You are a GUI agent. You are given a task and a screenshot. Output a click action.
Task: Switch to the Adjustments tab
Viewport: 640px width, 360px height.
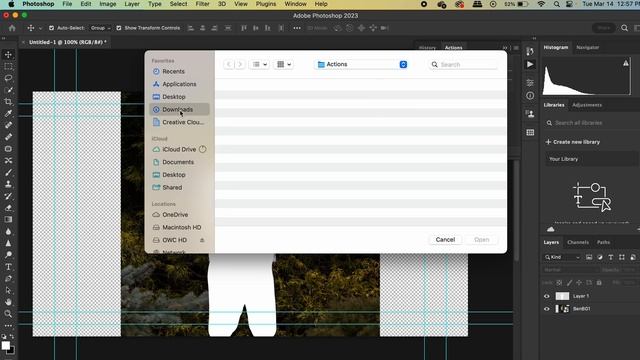tap(587, 105)
